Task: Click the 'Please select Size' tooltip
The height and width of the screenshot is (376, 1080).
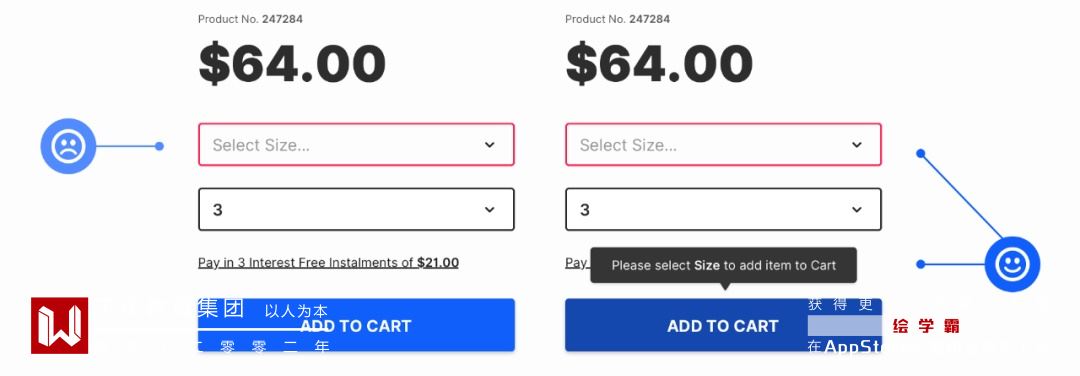Action: (723, 265)
